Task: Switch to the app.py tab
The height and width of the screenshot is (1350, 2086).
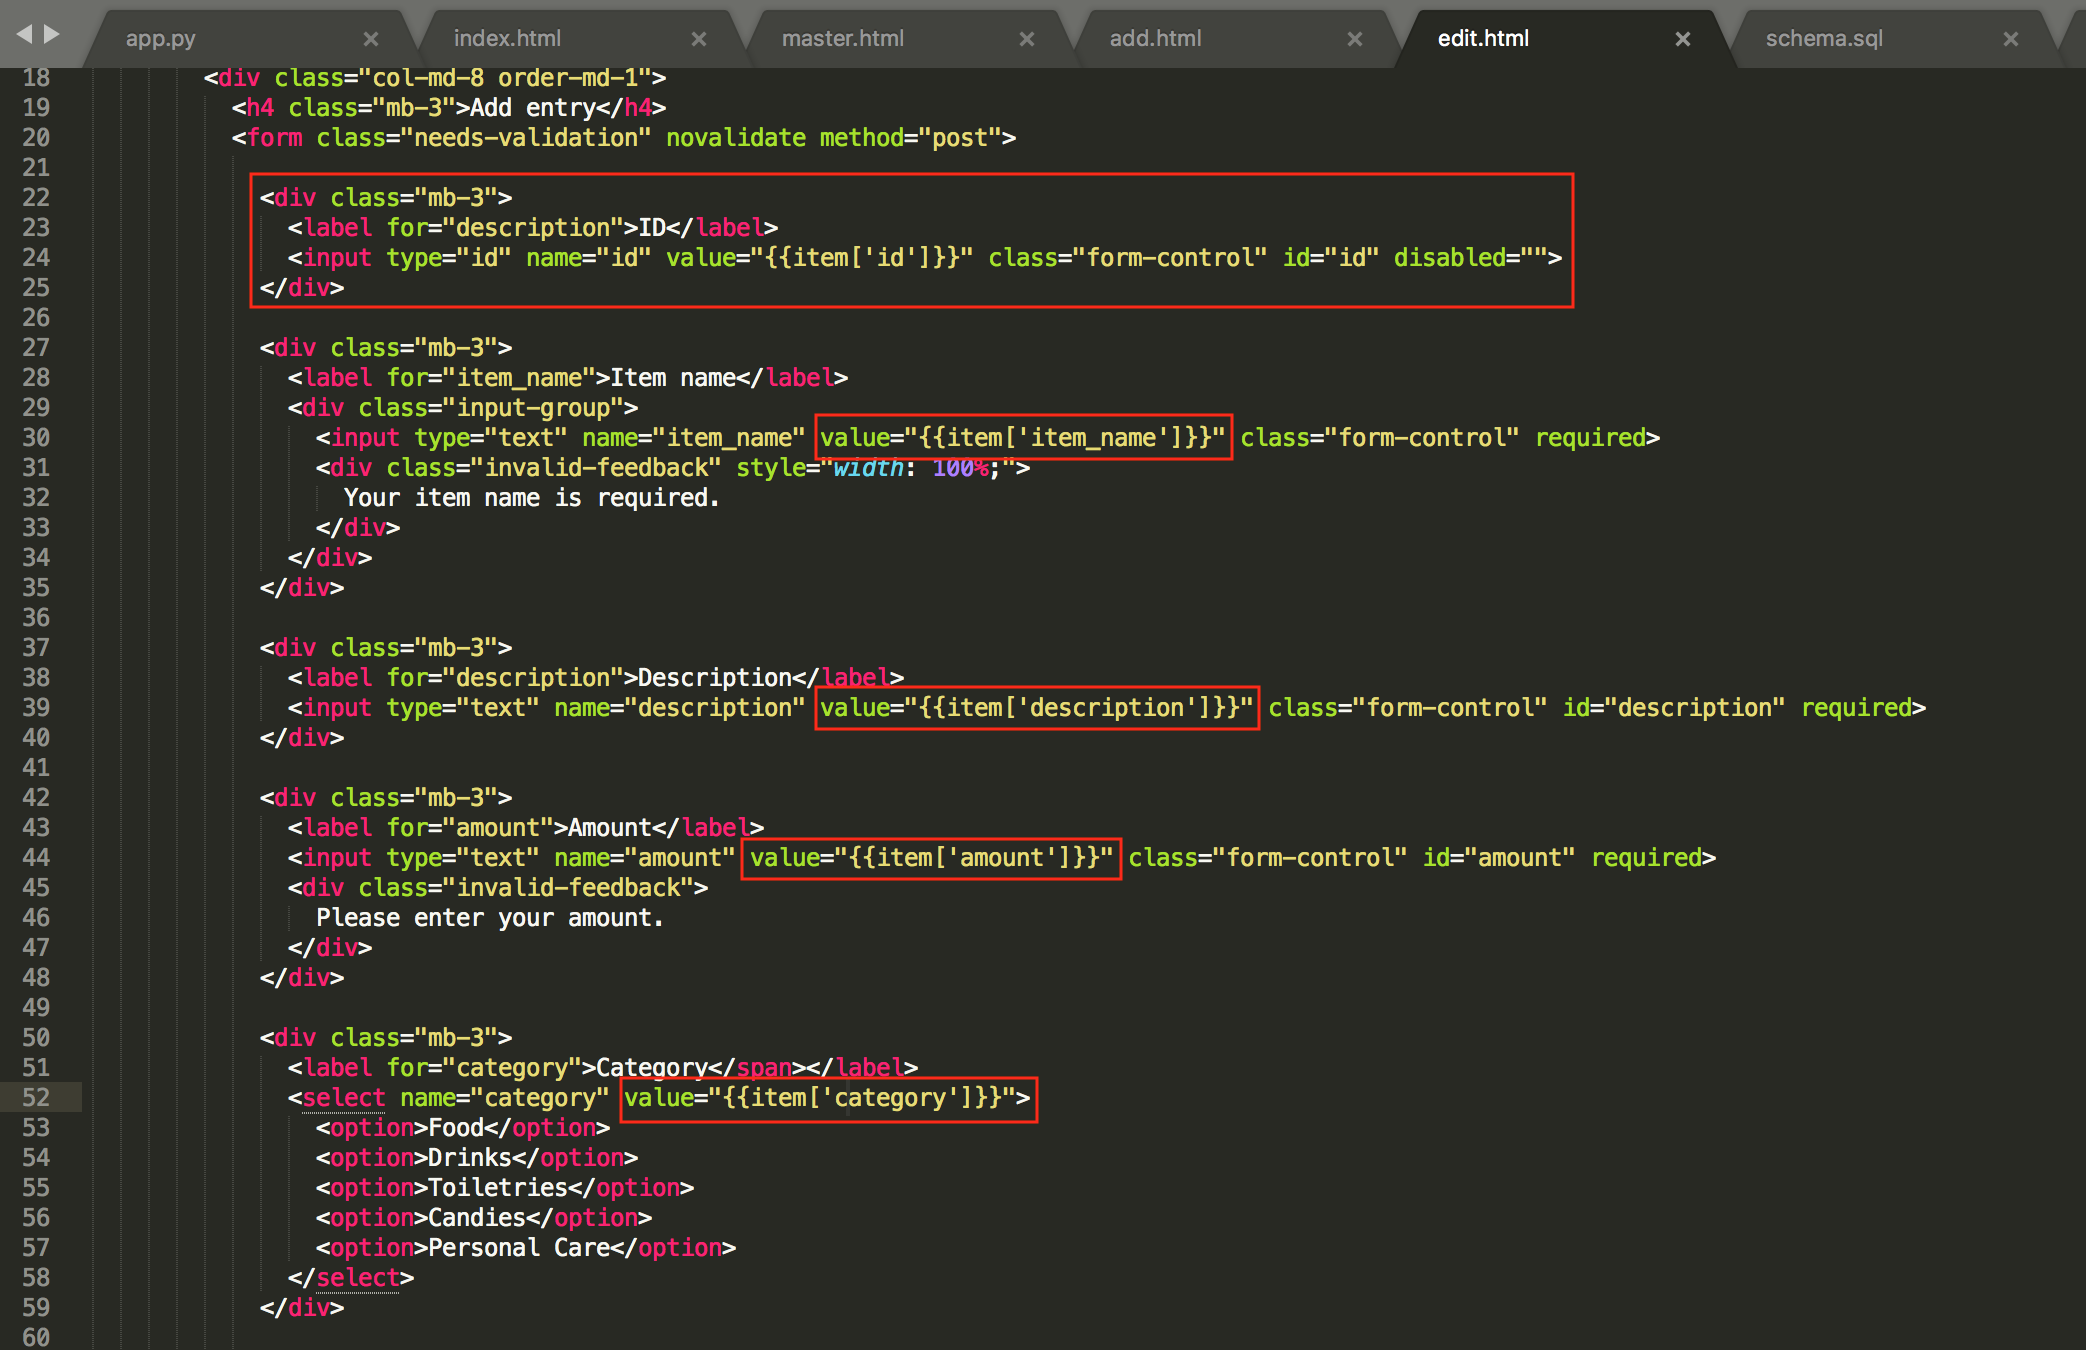Action: tap(160, 39)
